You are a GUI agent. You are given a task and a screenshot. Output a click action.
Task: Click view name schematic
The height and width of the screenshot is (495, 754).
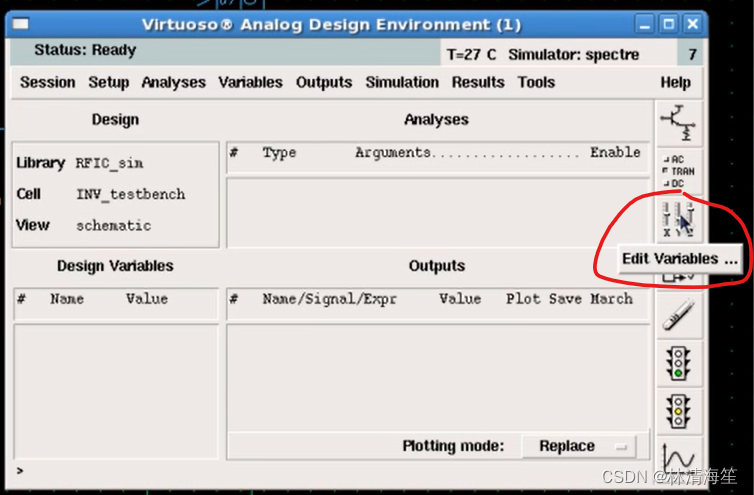pos(113,226)
